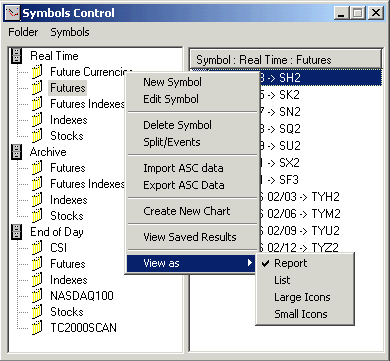Click the Archive root cabinet icon

(16, 152)
